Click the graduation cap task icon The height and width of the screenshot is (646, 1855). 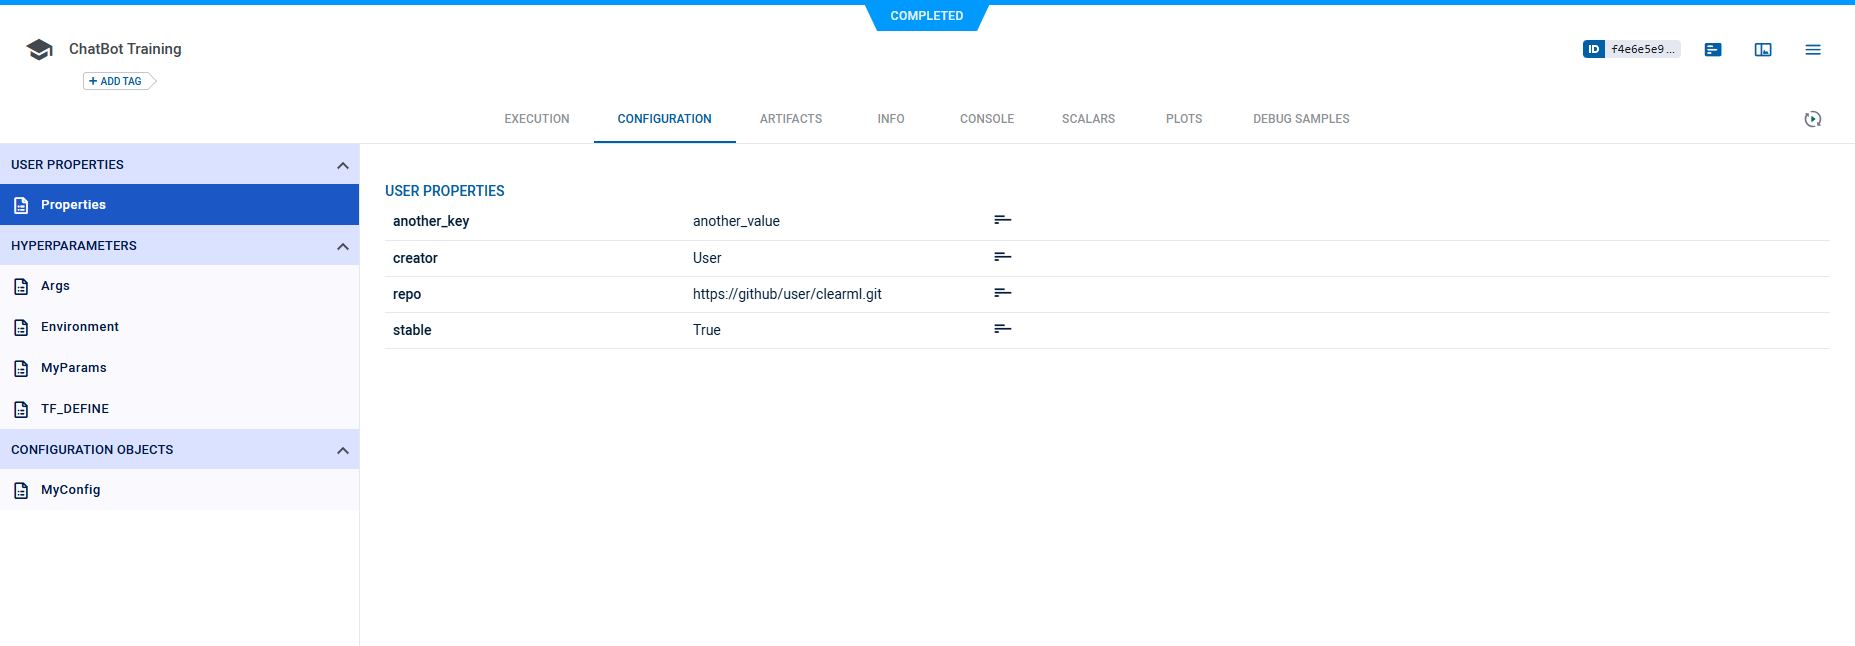tap(40, 50)
